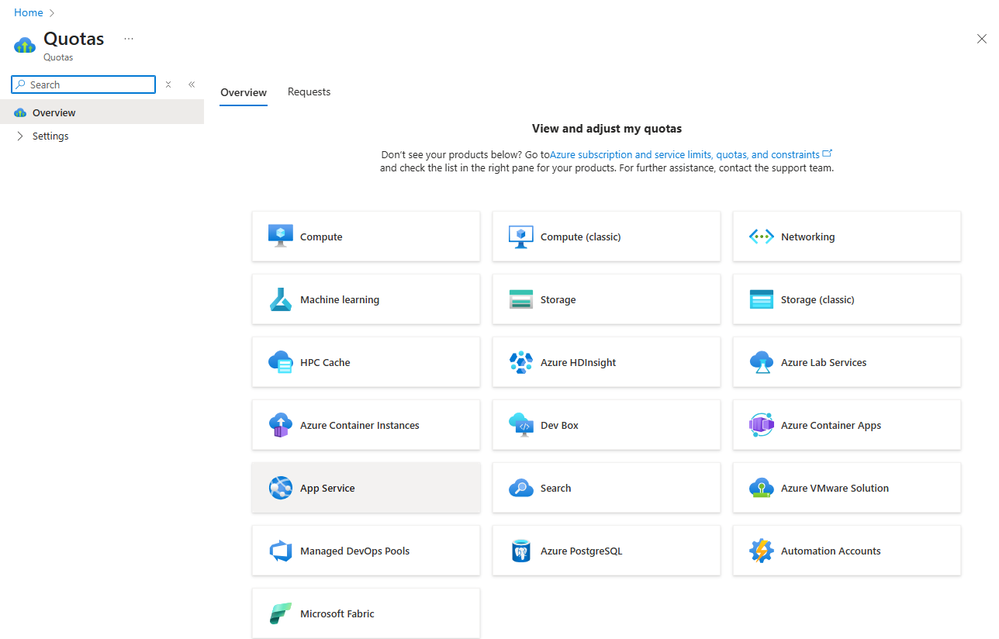Switch to the Requests tab
Screen dimensions: 999x639
click(x=309, y=92)
